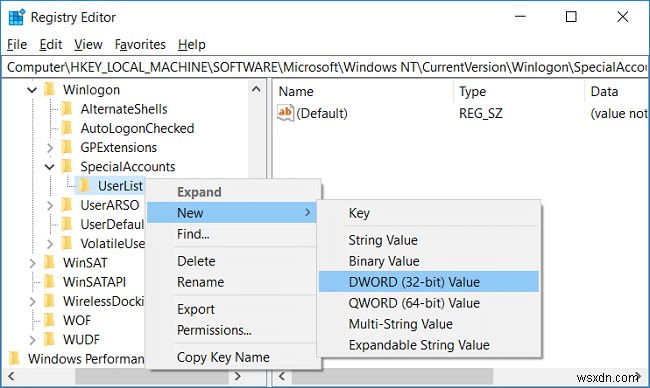Click the GPExtensions folder icon
The image size is (650, 388).
click(67, 147)
